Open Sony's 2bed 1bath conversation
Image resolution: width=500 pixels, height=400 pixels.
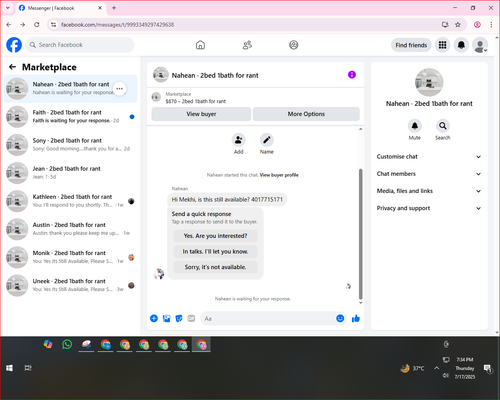pyautogui.click(x=70, y=145)
